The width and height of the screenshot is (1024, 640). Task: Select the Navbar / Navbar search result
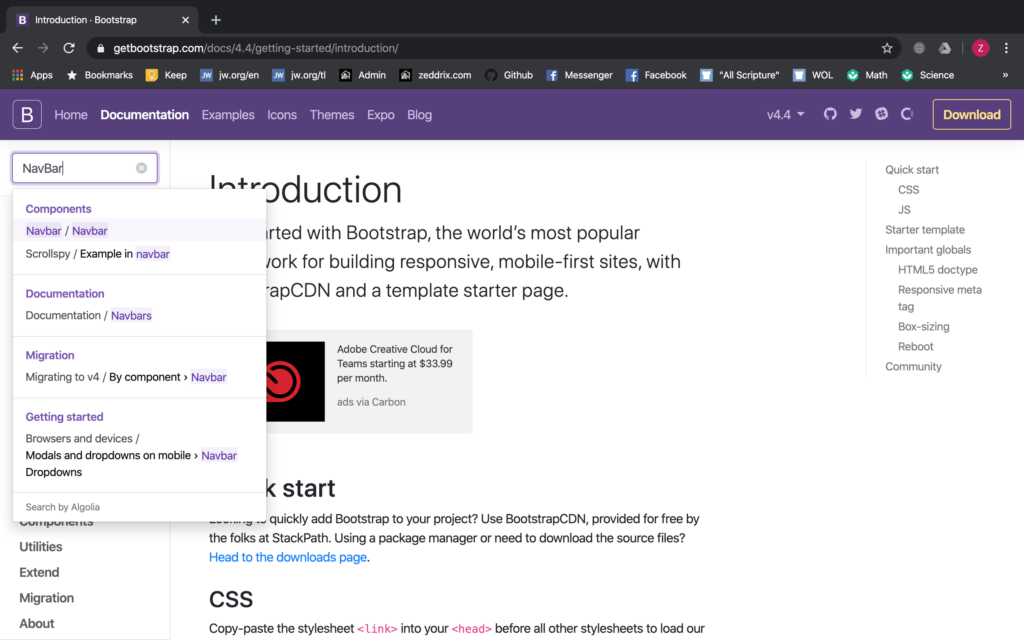click(139, 231)
